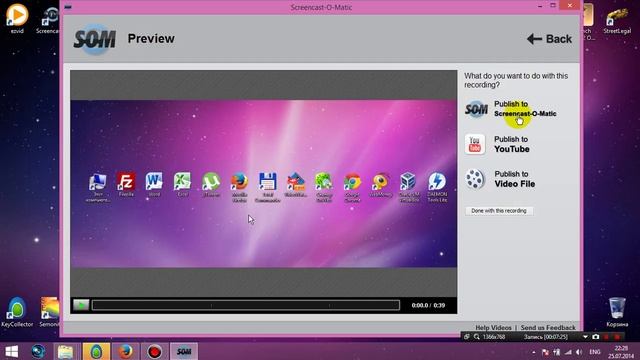Click the 0:00.0 / 0:39 time readout

(x=428, y=305)
